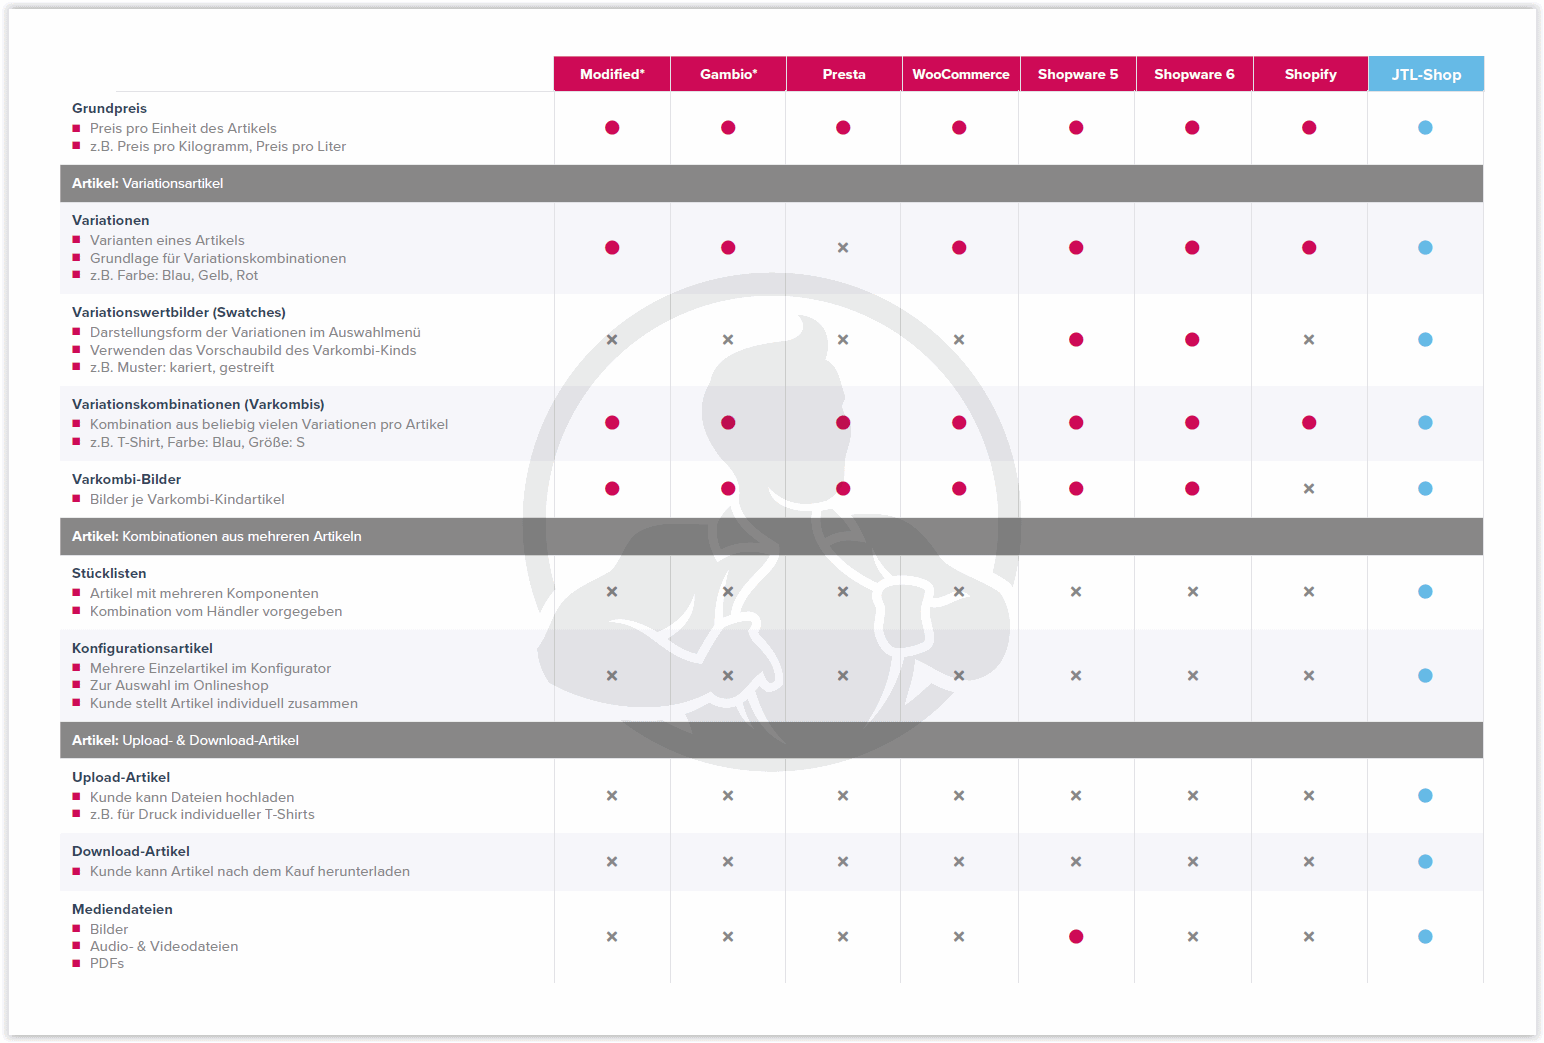Select the WooCommerce column header
The height and width of the screenshot is (1043, 1544).
coord(960,75)
